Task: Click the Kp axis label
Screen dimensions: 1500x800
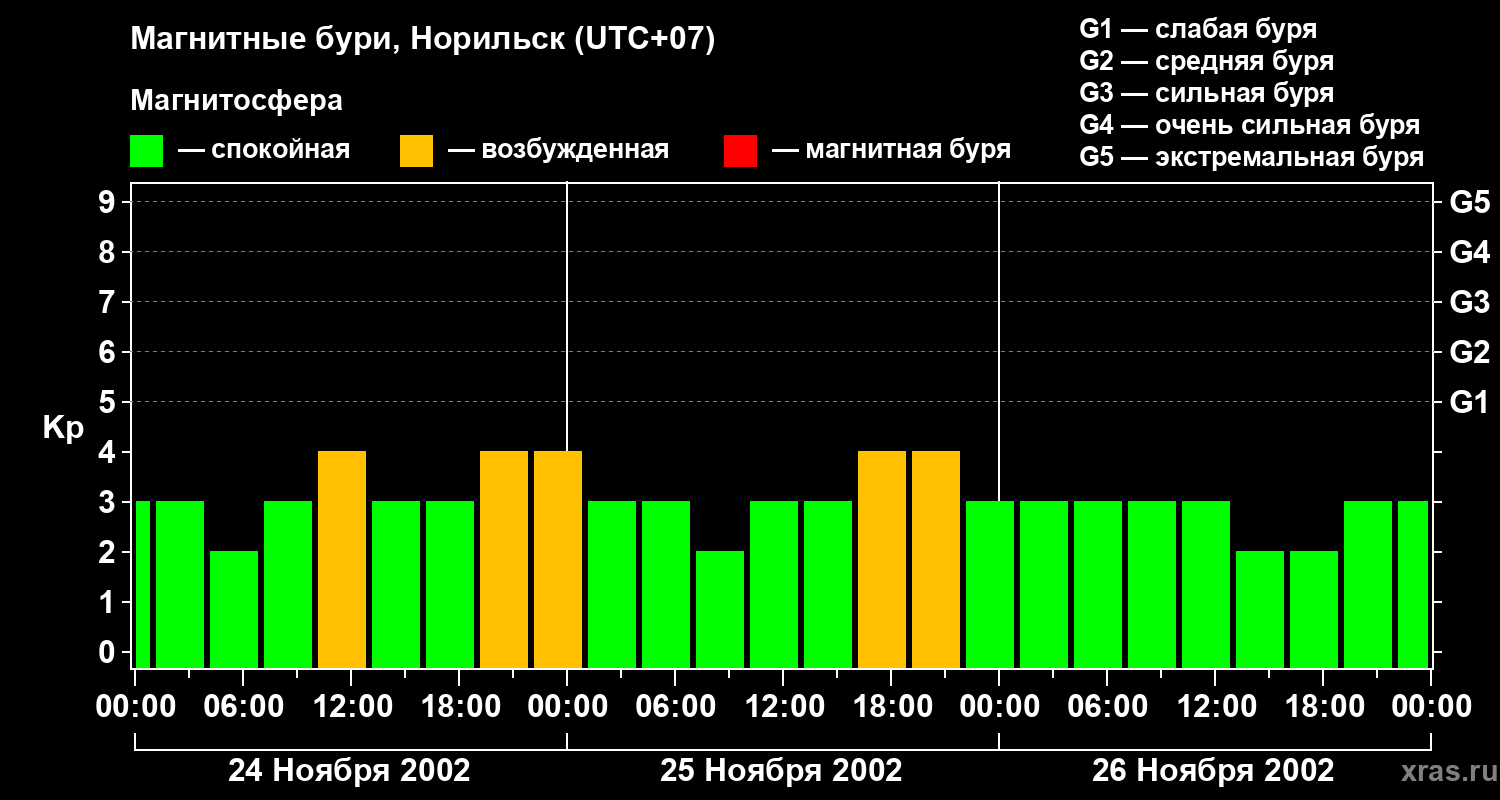Action: point(64,428)
